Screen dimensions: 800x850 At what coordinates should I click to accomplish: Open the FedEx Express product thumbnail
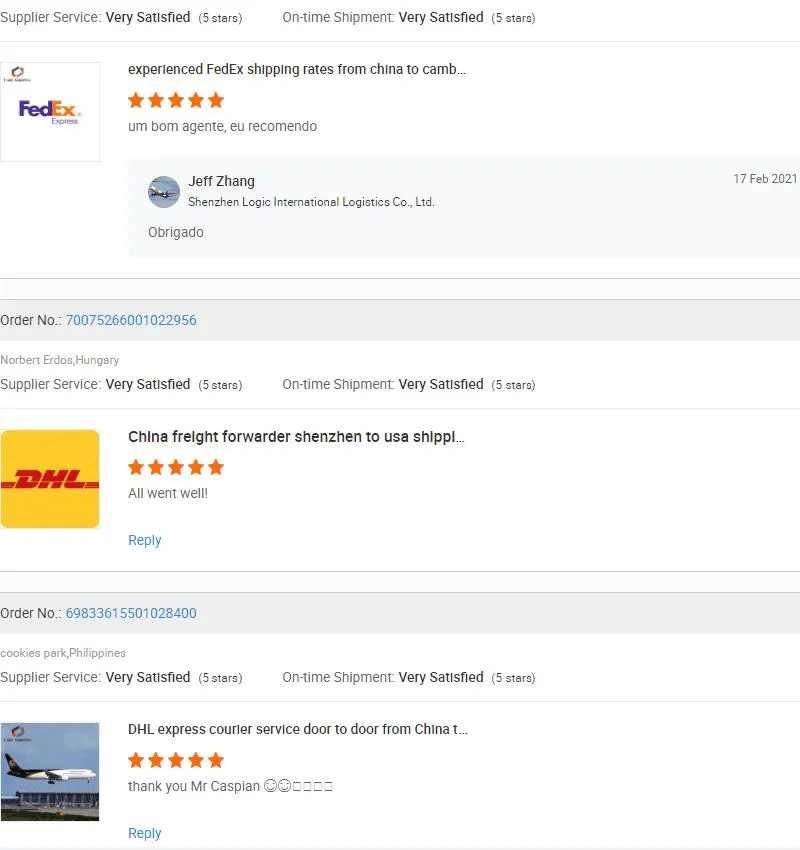pos(50,111)
